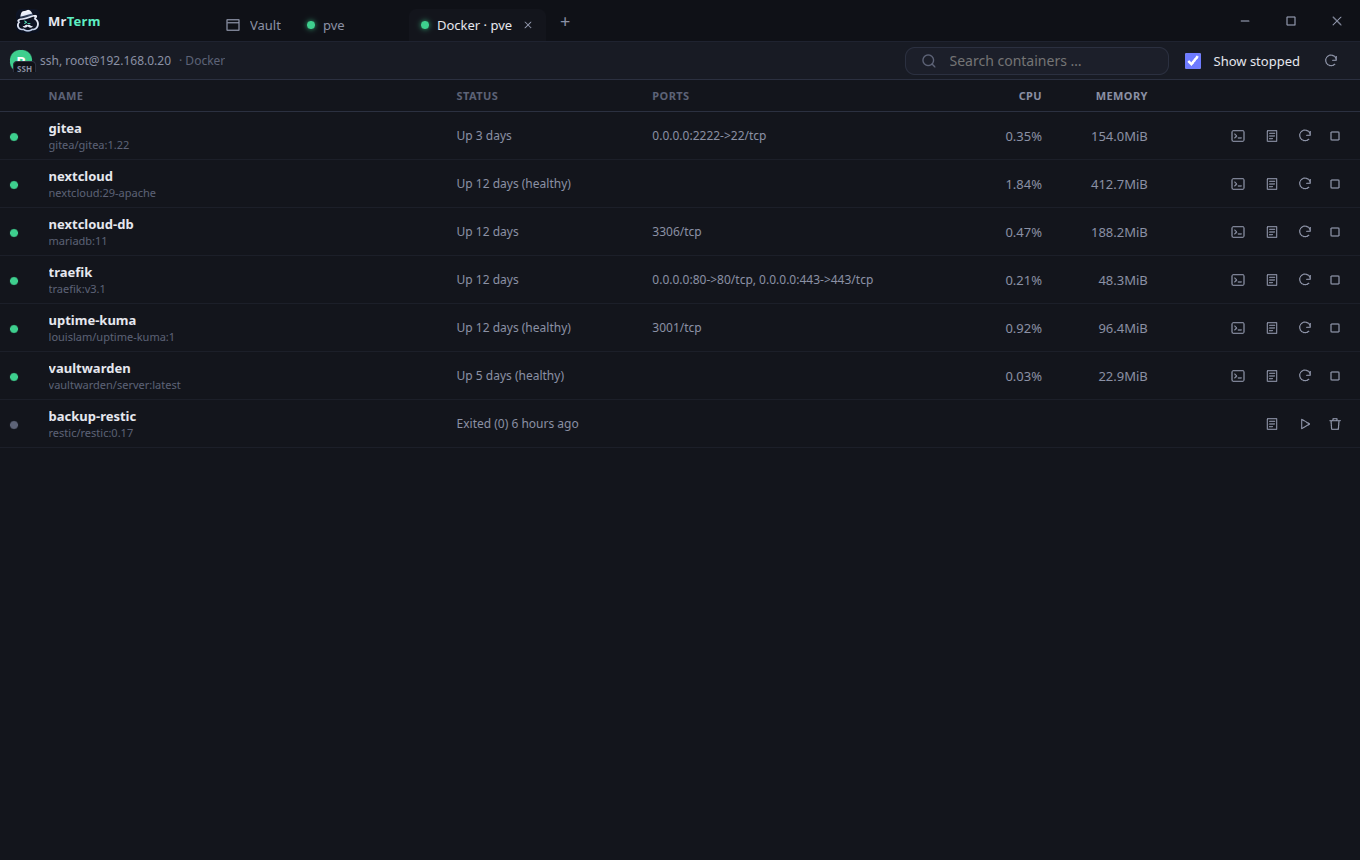
Task: Stop the nextcloud-db container
Action: tap(1335, 232)
